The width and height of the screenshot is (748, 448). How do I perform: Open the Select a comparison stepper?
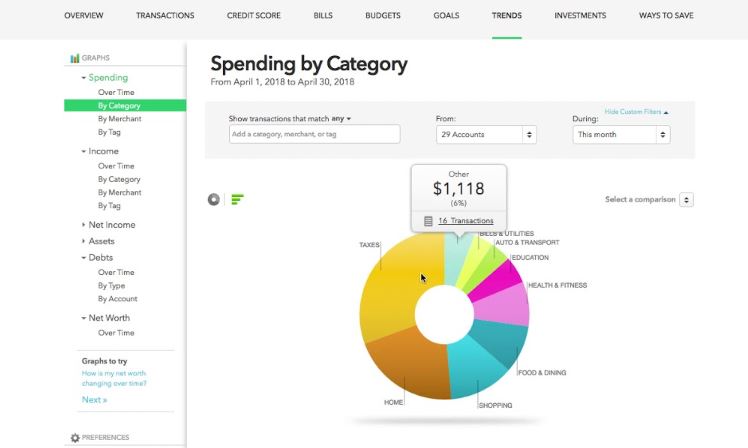point(686,199)
